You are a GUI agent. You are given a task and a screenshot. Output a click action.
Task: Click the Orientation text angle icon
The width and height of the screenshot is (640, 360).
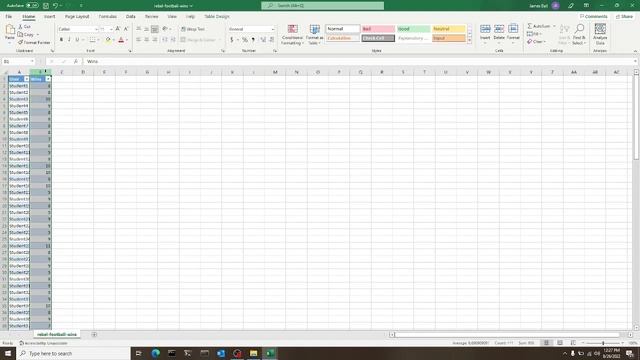(165, 29)
